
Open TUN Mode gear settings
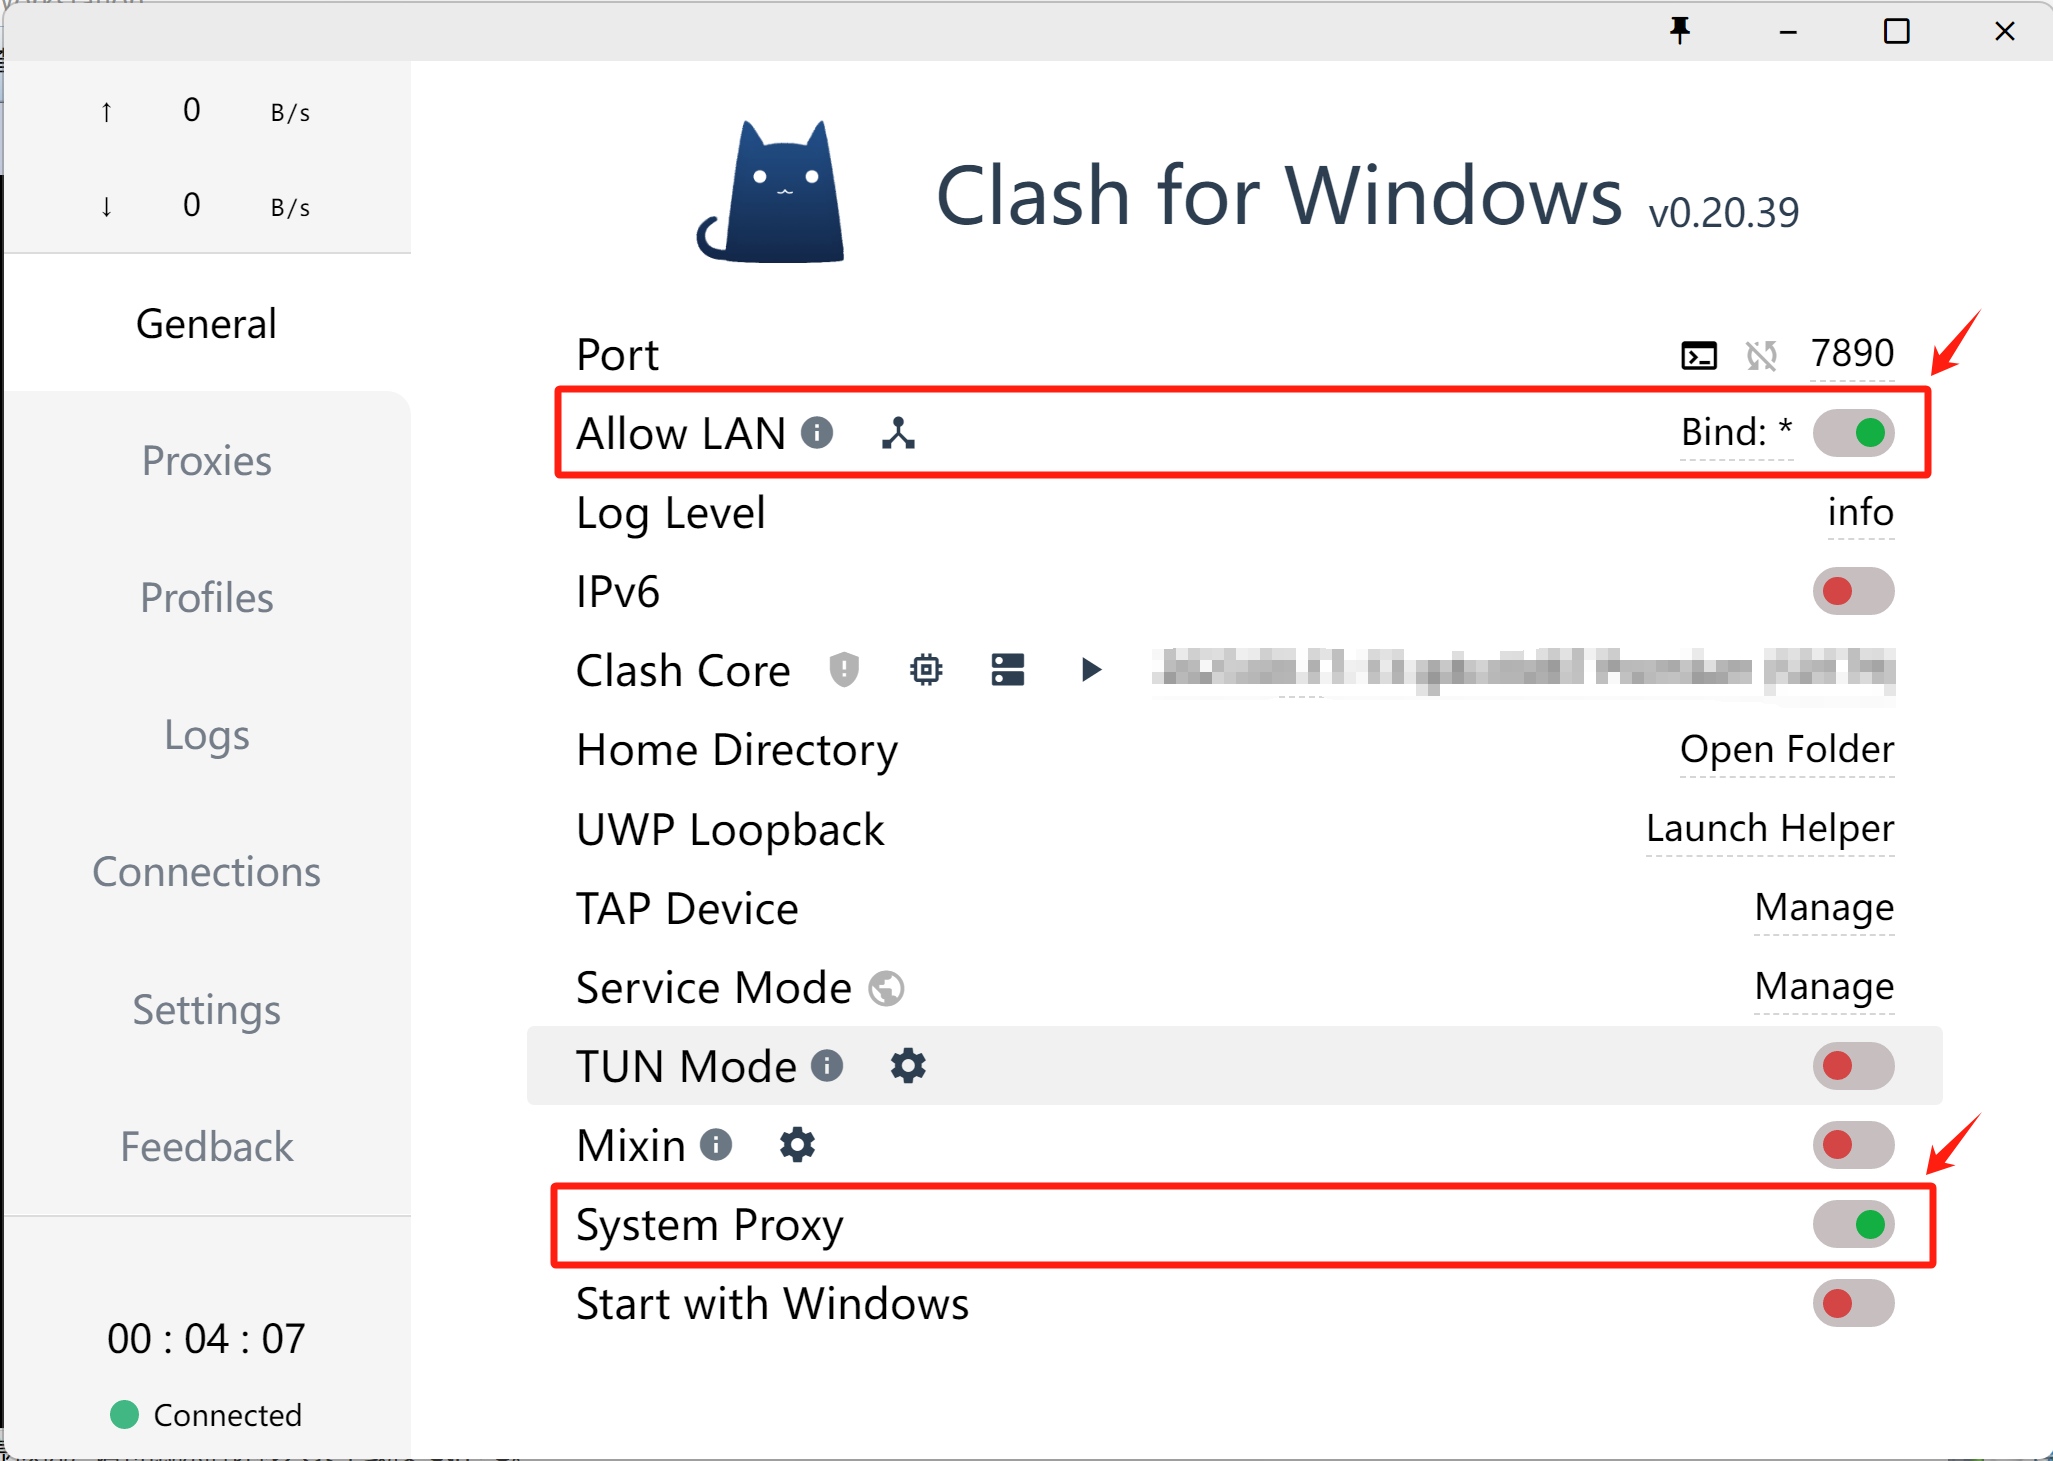point(908,1066)
